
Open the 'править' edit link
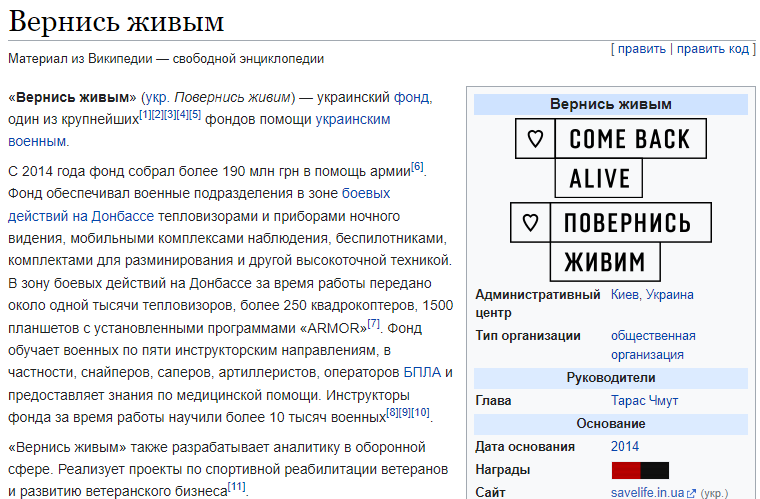click(x=642, y=49)
